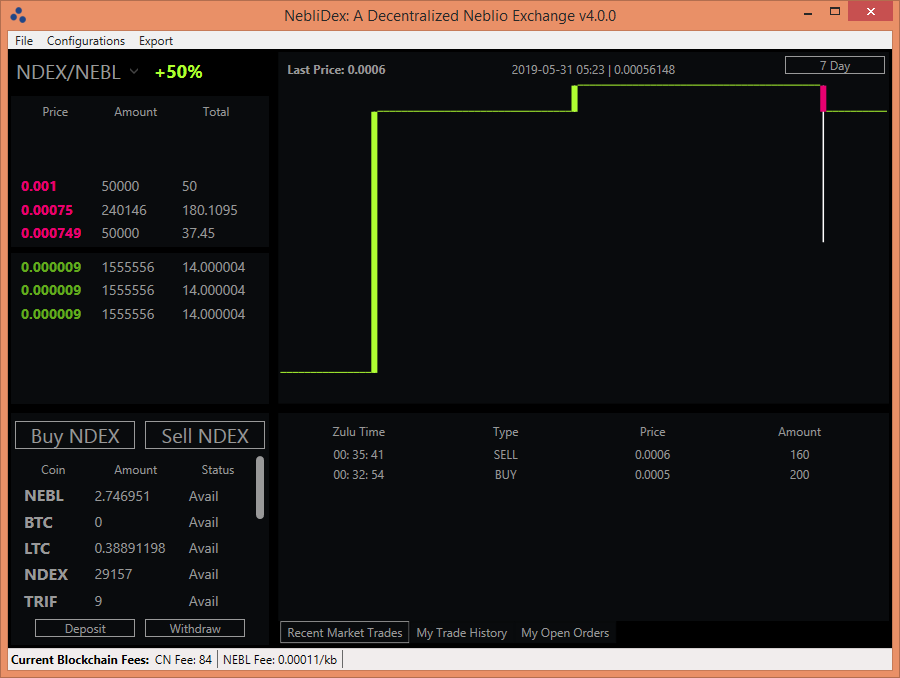Select the LTC wallet row
The height and width of the screenshot is (678, 900).
point(132,548)
